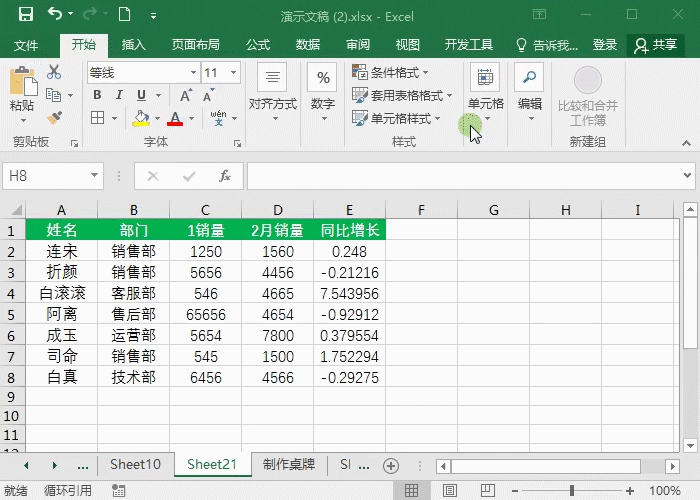The width and height of the screenshot is (700, 500).
Task: Click the 登录 sign-in button
Action: point(604,45)
